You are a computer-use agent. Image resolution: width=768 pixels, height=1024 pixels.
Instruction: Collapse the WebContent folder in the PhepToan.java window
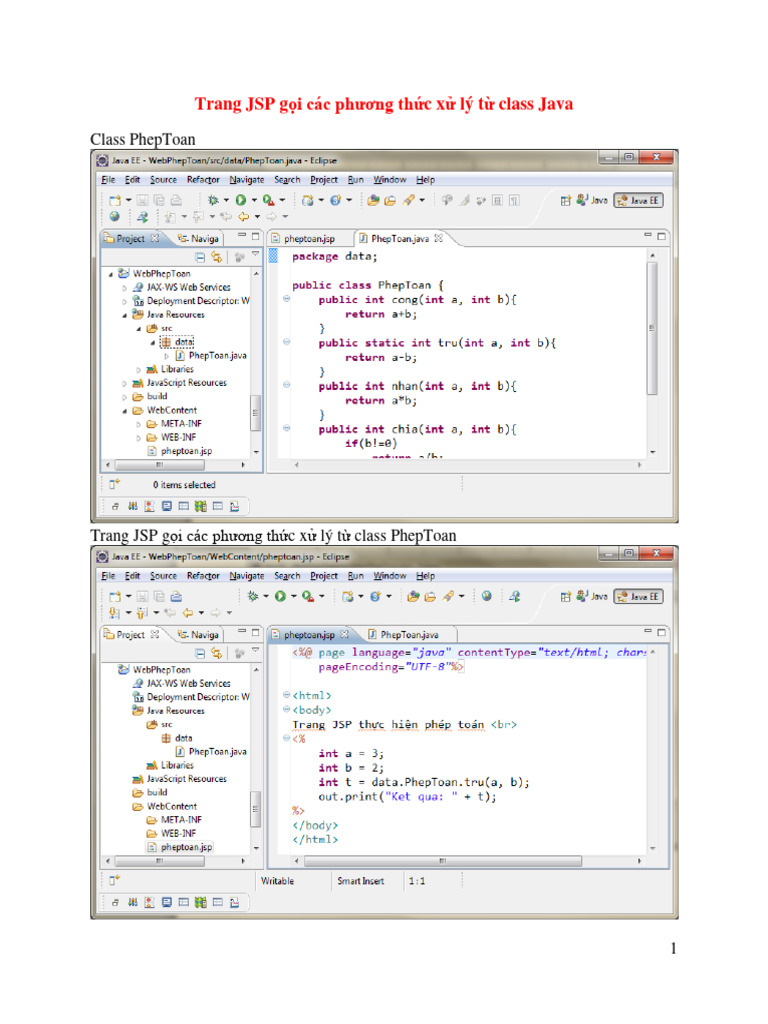click(124, 411)
